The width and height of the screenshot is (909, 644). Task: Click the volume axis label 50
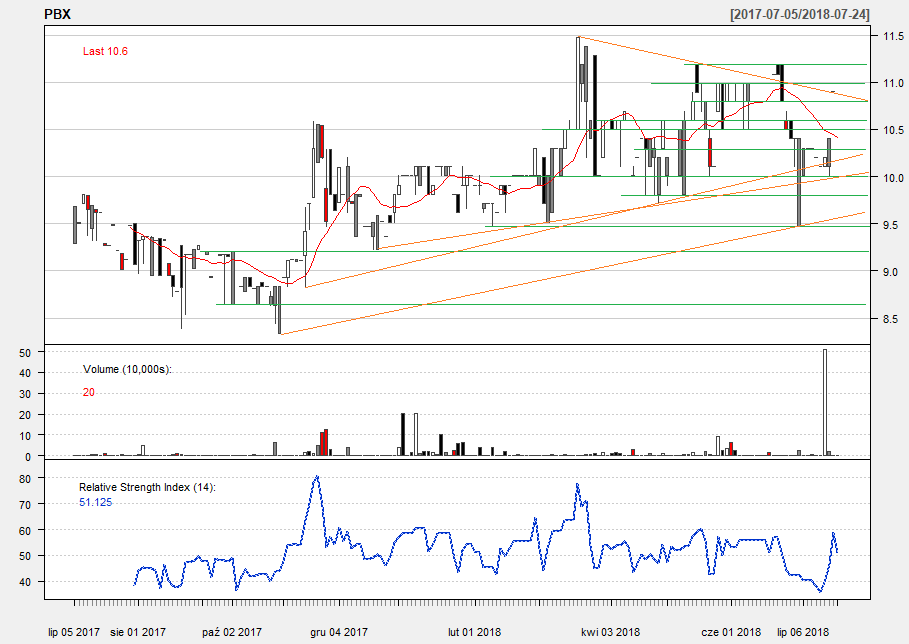[x=25, y=352]
